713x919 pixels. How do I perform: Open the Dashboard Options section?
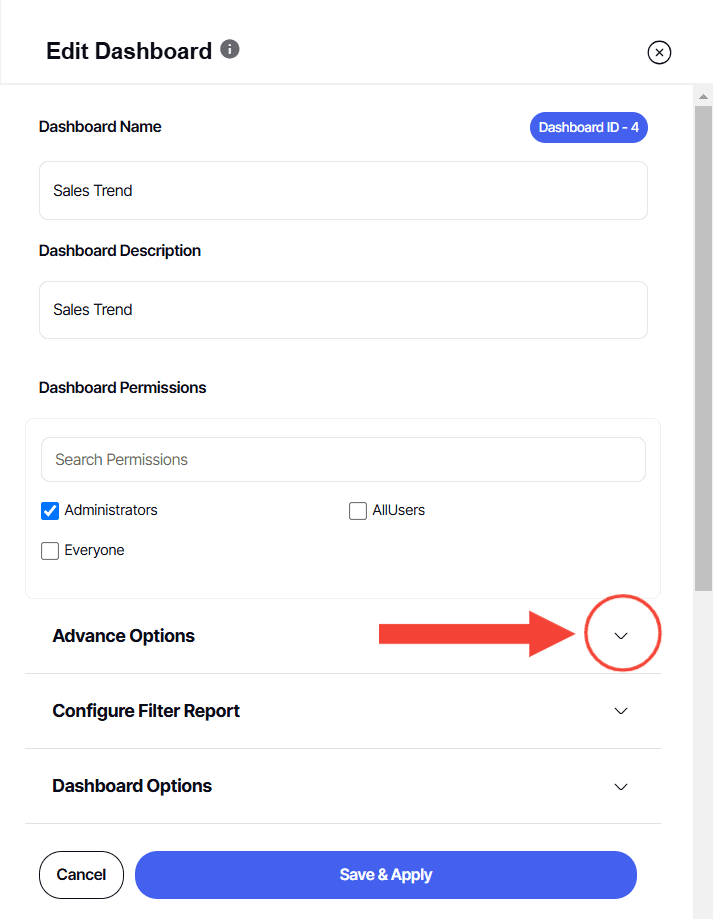[132, 786]
